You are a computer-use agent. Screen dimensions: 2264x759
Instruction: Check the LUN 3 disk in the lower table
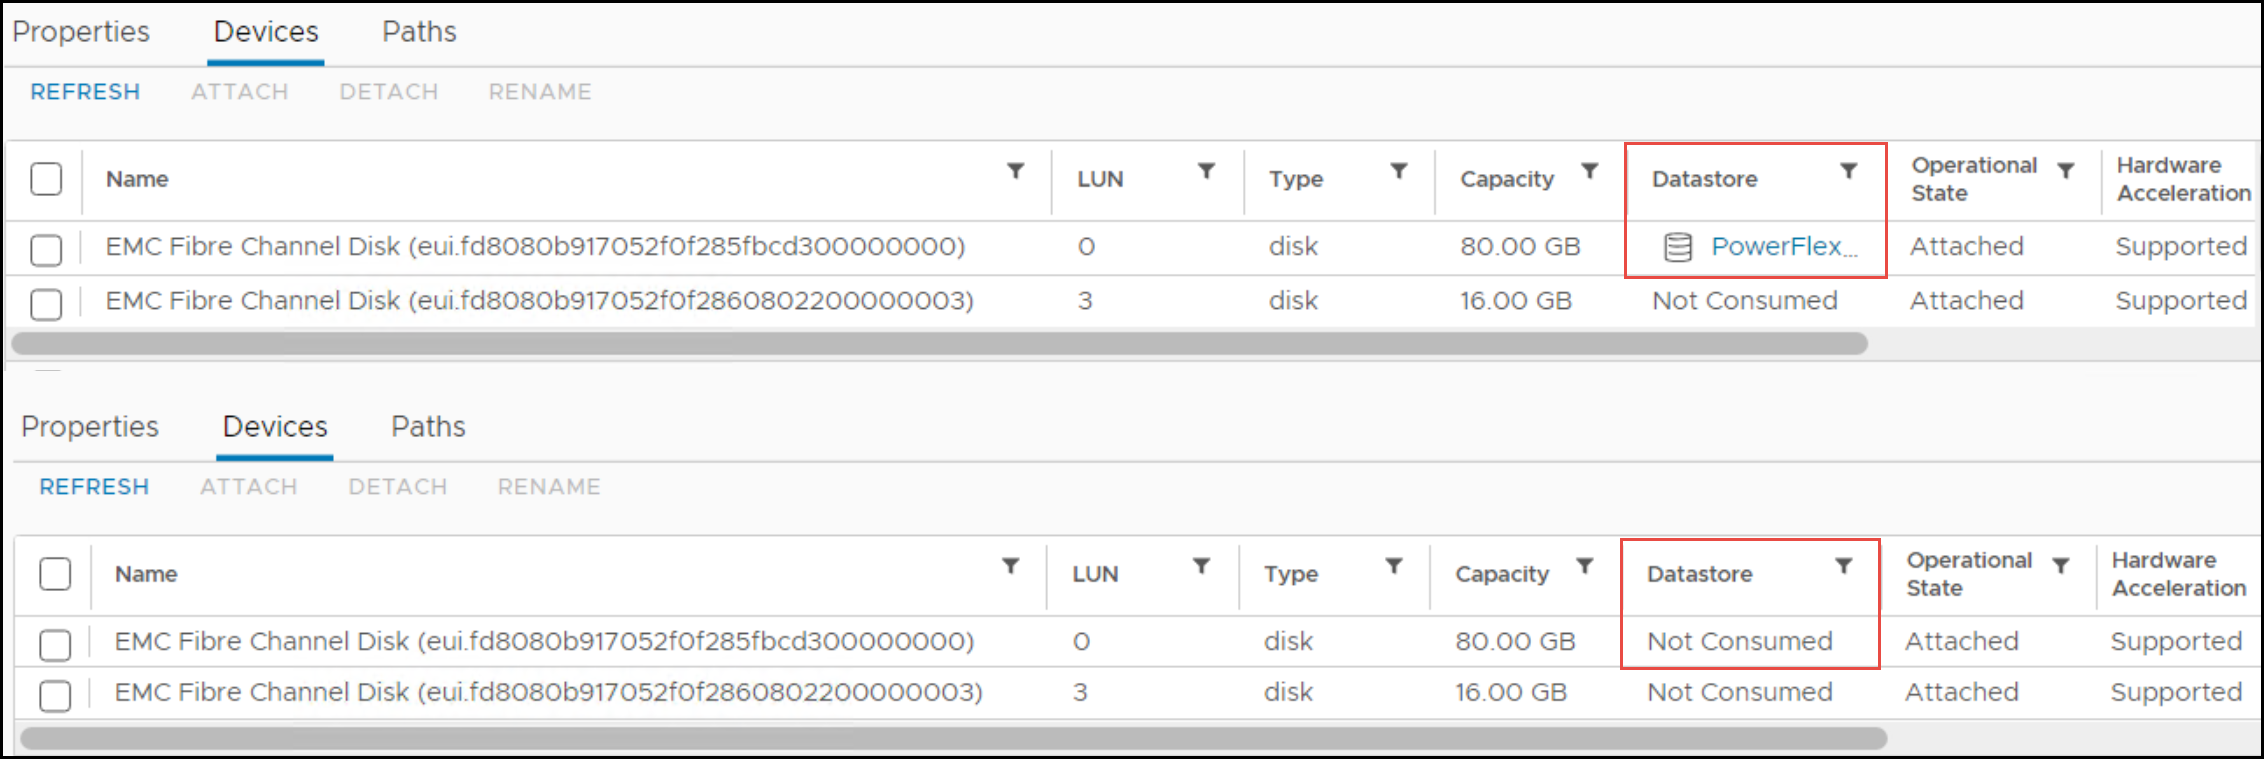55,693
